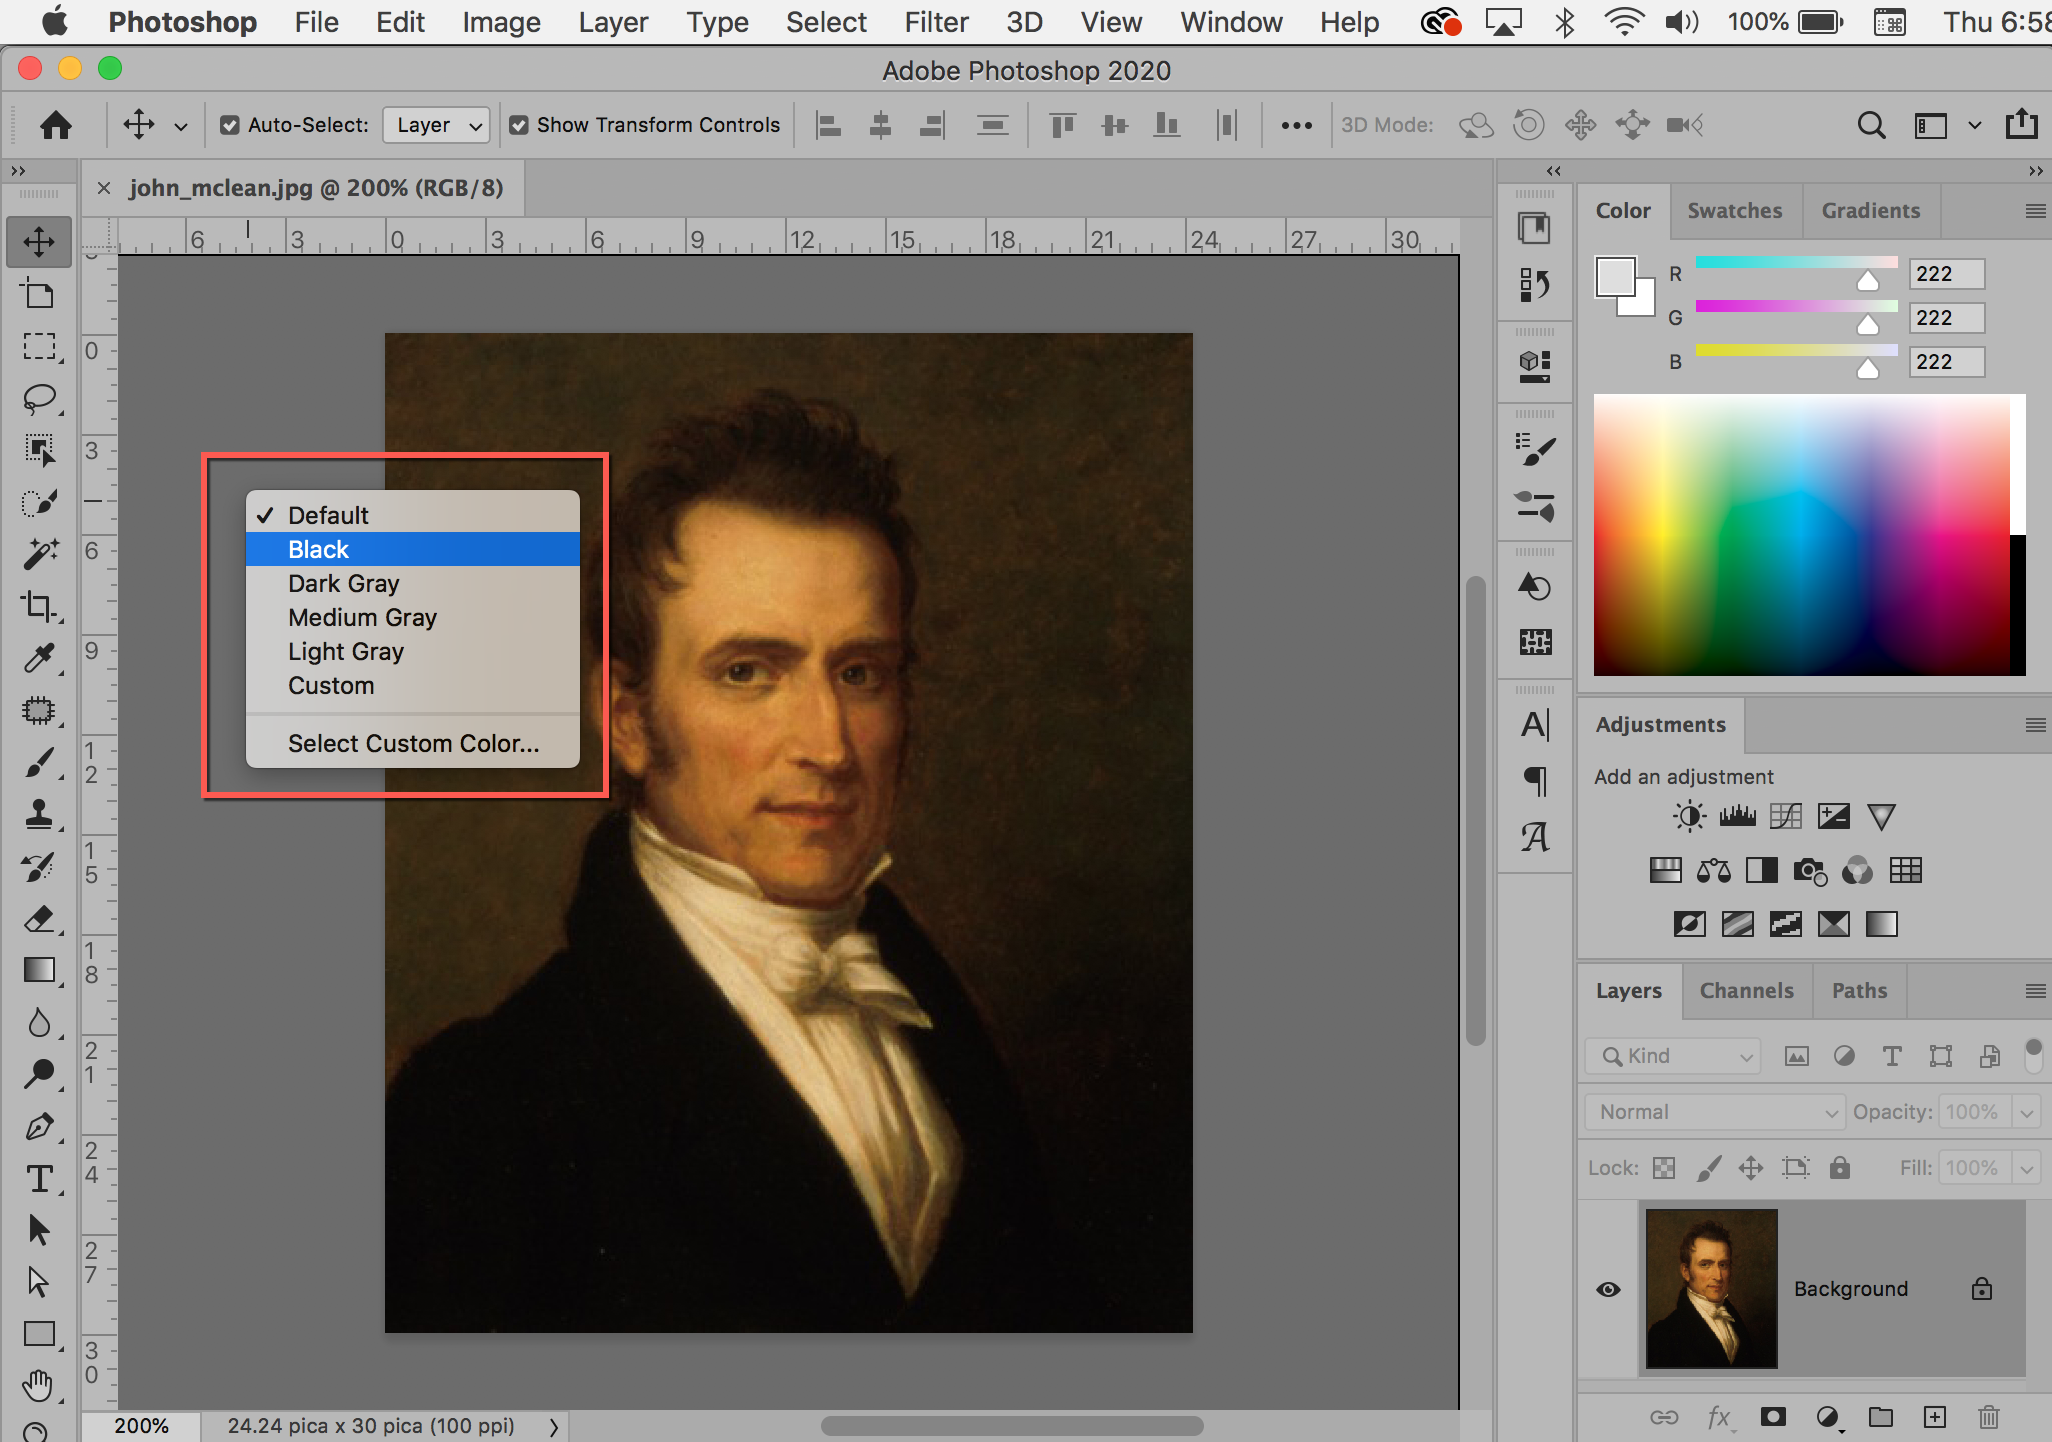This screenshot has width=2052, height=1442.
Task: Add a Curves adjustment layer
Action: tap(1787, 815)
